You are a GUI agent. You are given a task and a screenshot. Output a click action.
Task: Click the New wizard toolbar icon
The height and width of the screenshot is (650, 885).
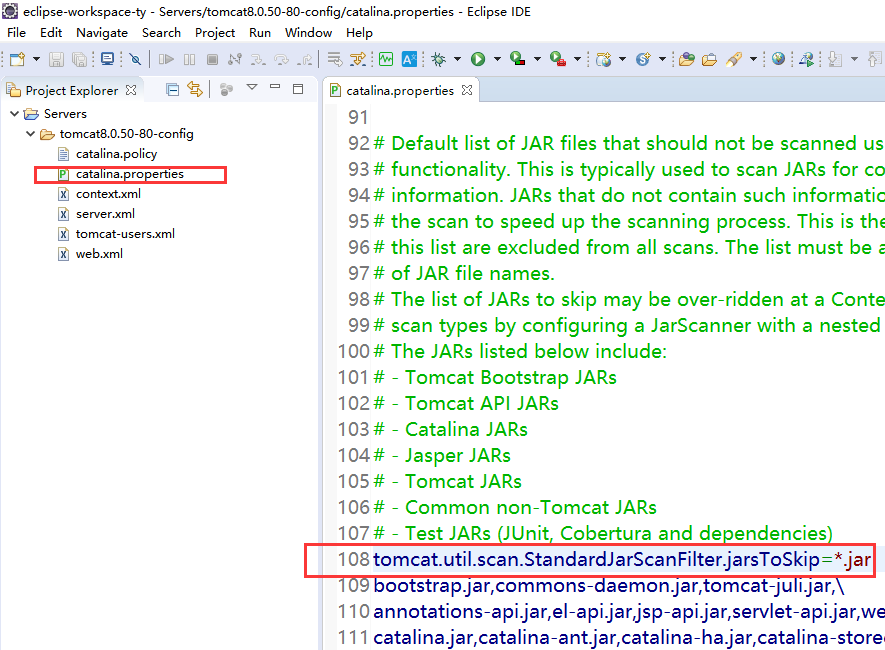[17, 59]
